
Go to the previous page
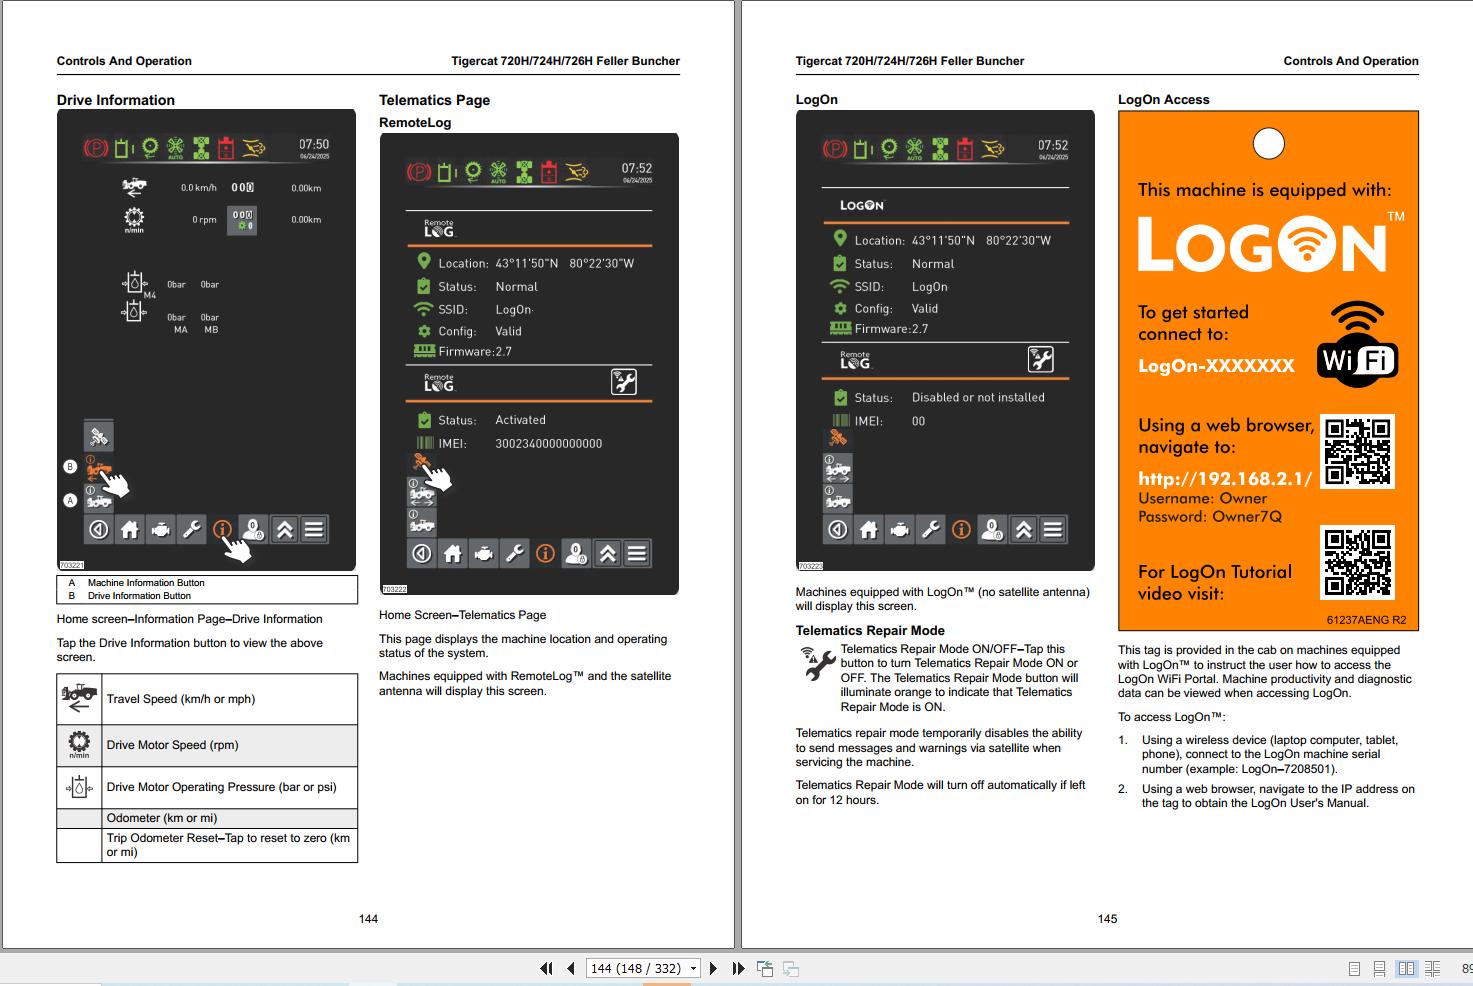(x=571, y=968)
